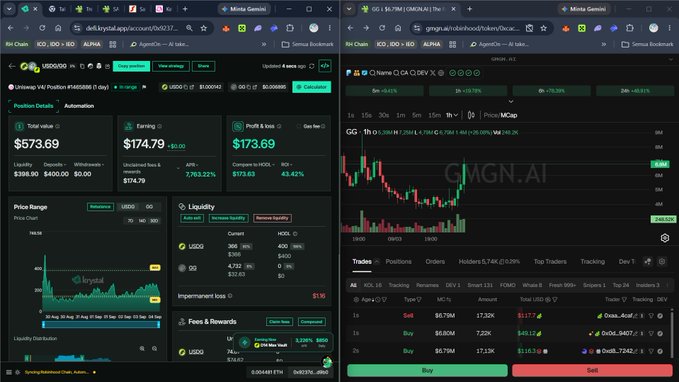This screenshot has height=382, width=679.
Task: Open tab list dropdown in GMGN browser window
Action: click(349, 9)
